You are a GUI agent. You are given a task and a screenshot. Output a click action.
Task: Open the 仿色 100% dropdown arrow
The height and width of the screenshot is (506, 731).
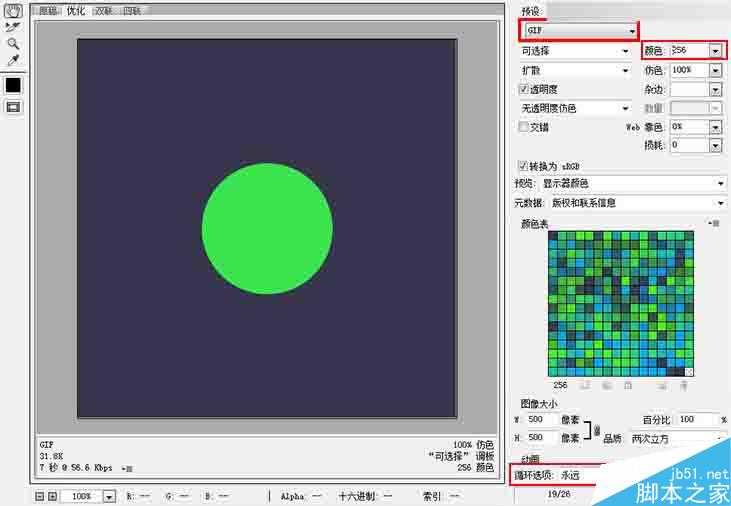pos(715,70)
